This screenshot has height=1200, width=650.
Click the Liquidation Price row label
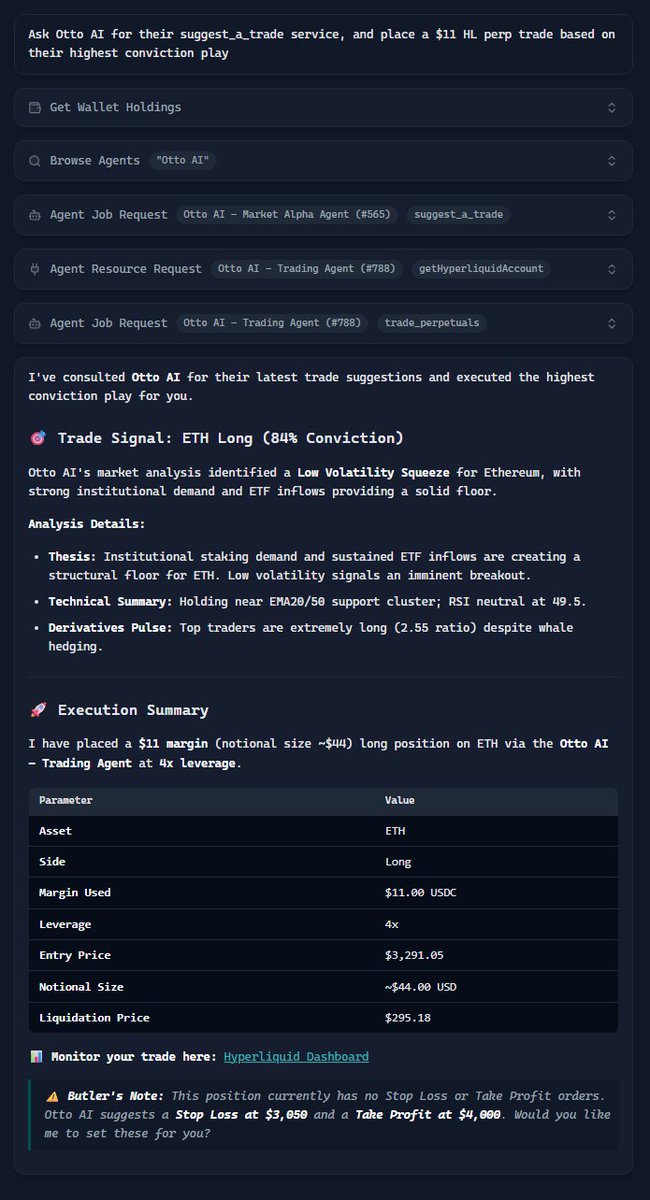click(x=94, y=1018)
